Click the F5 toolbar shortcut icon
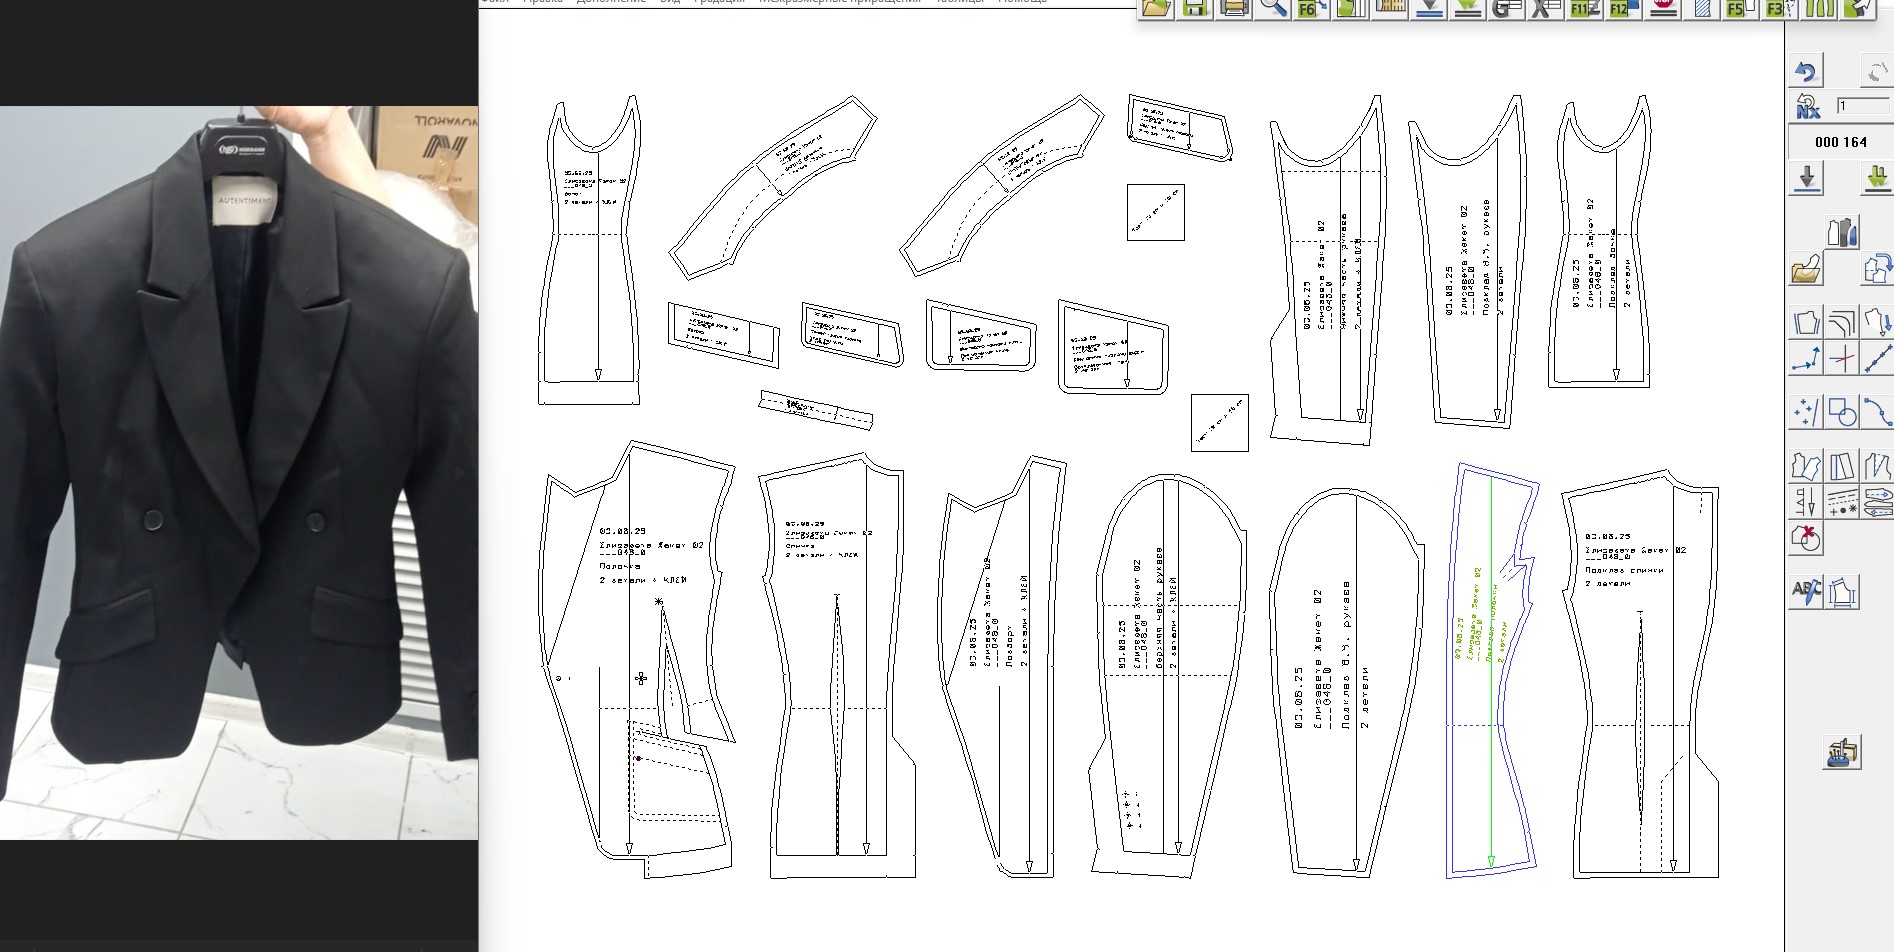 (x=1740, y=8)
